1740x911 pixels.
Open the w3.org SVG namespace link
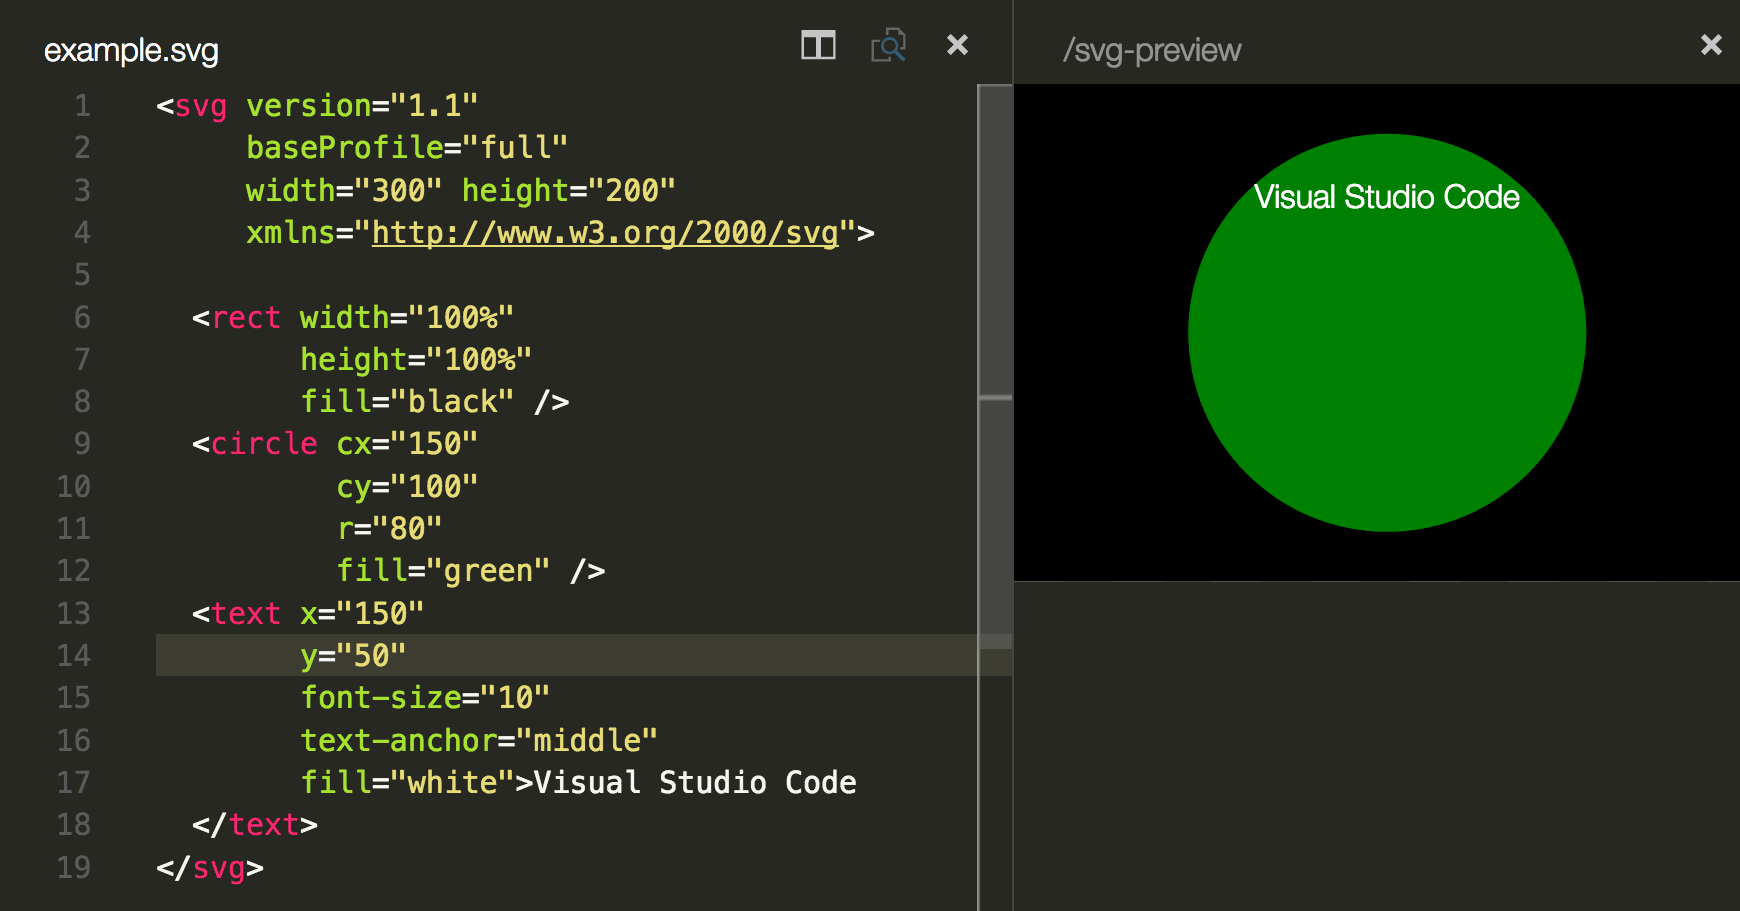click(604, 232)
